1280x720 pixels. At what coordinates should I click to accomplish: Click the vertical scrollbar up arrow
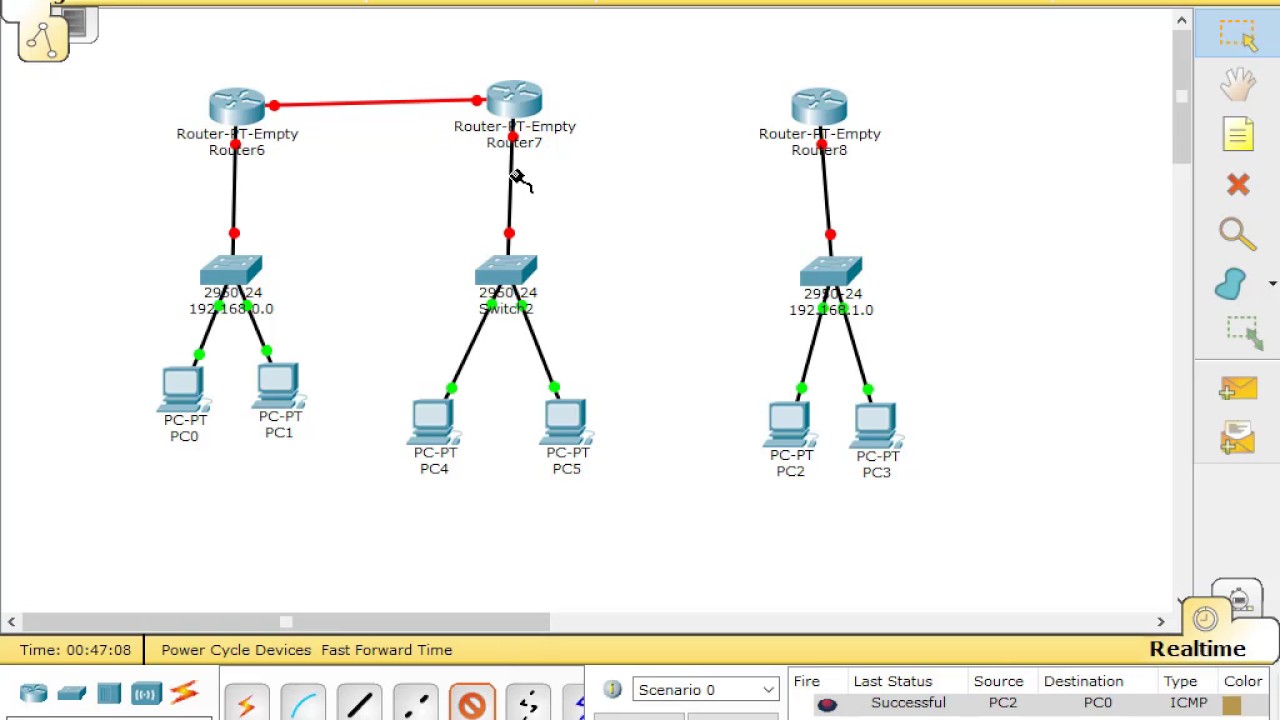tap(1182, 20)
